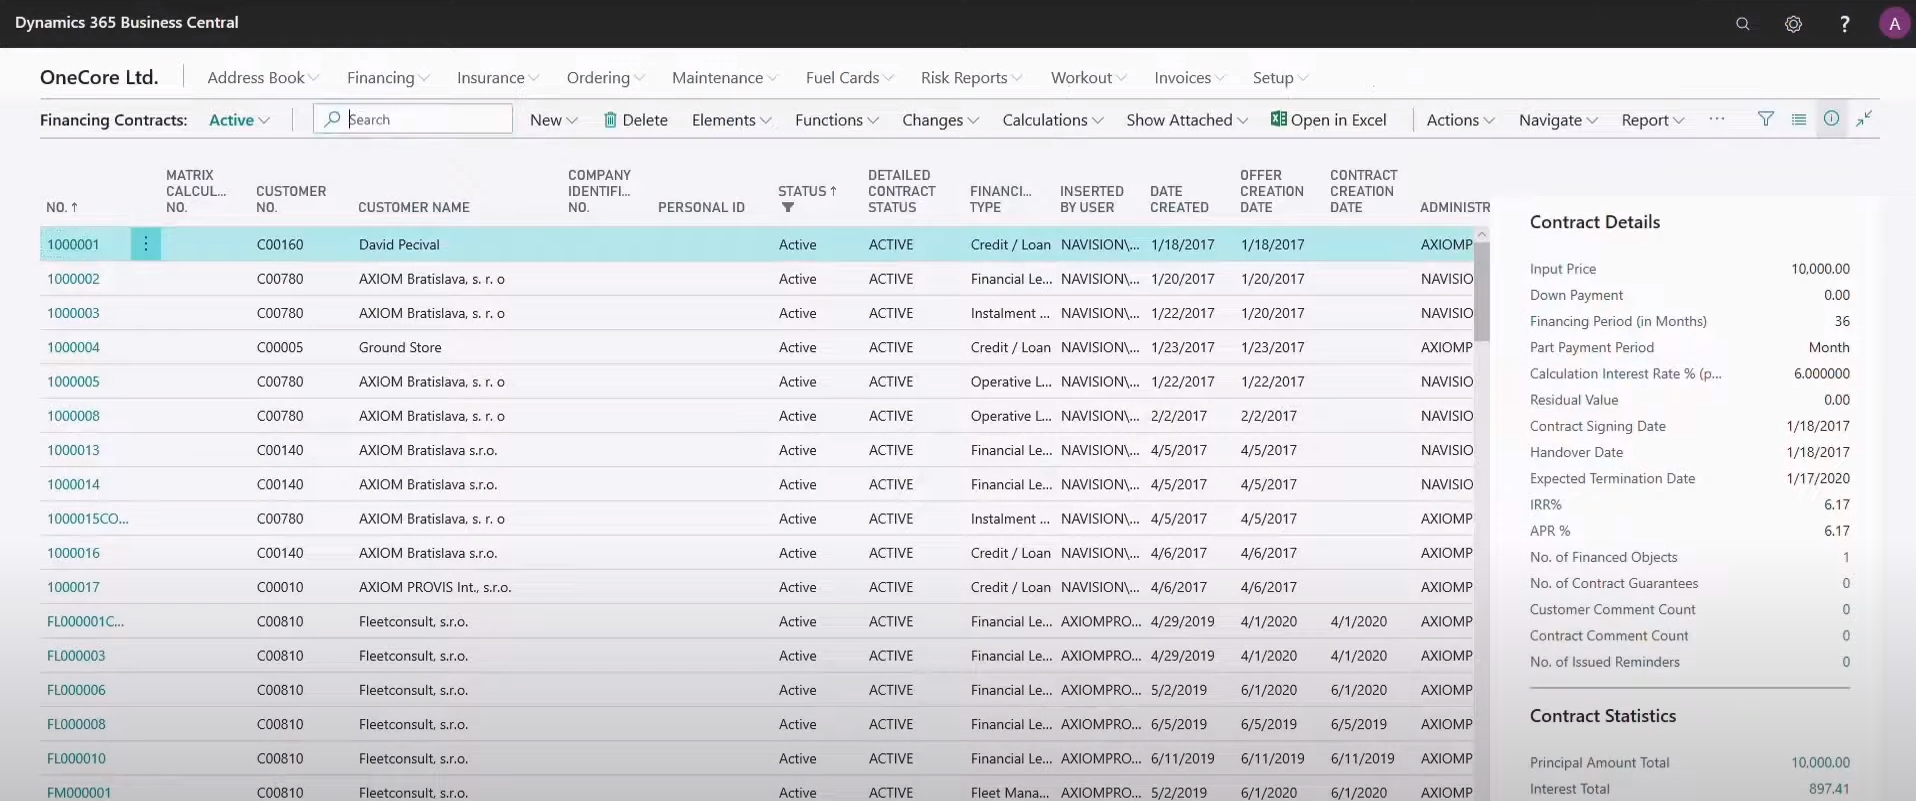Delete the selected contract
The image size is (1916, 801).
pos(635,120)
